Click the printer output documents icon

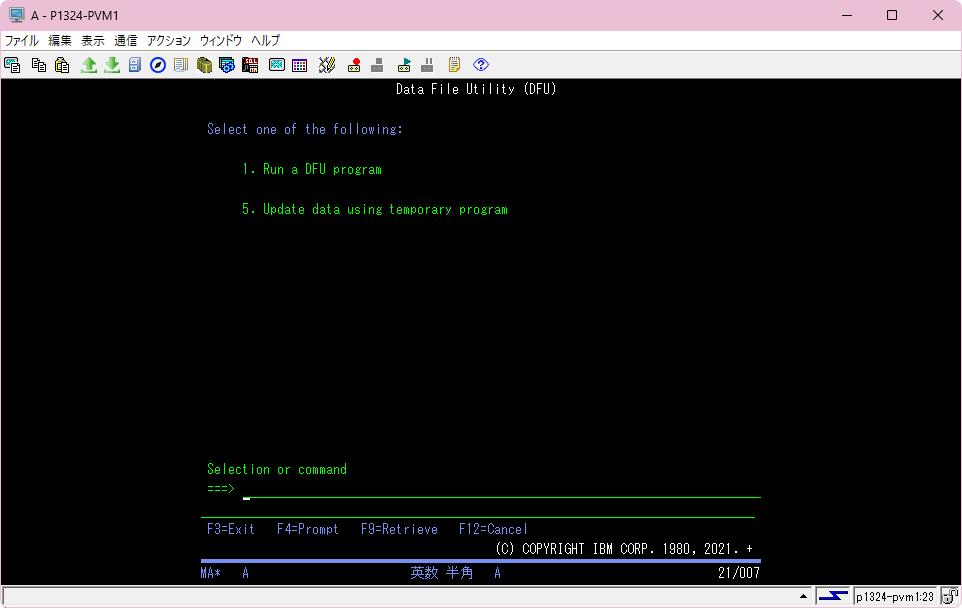click(180, 64)
